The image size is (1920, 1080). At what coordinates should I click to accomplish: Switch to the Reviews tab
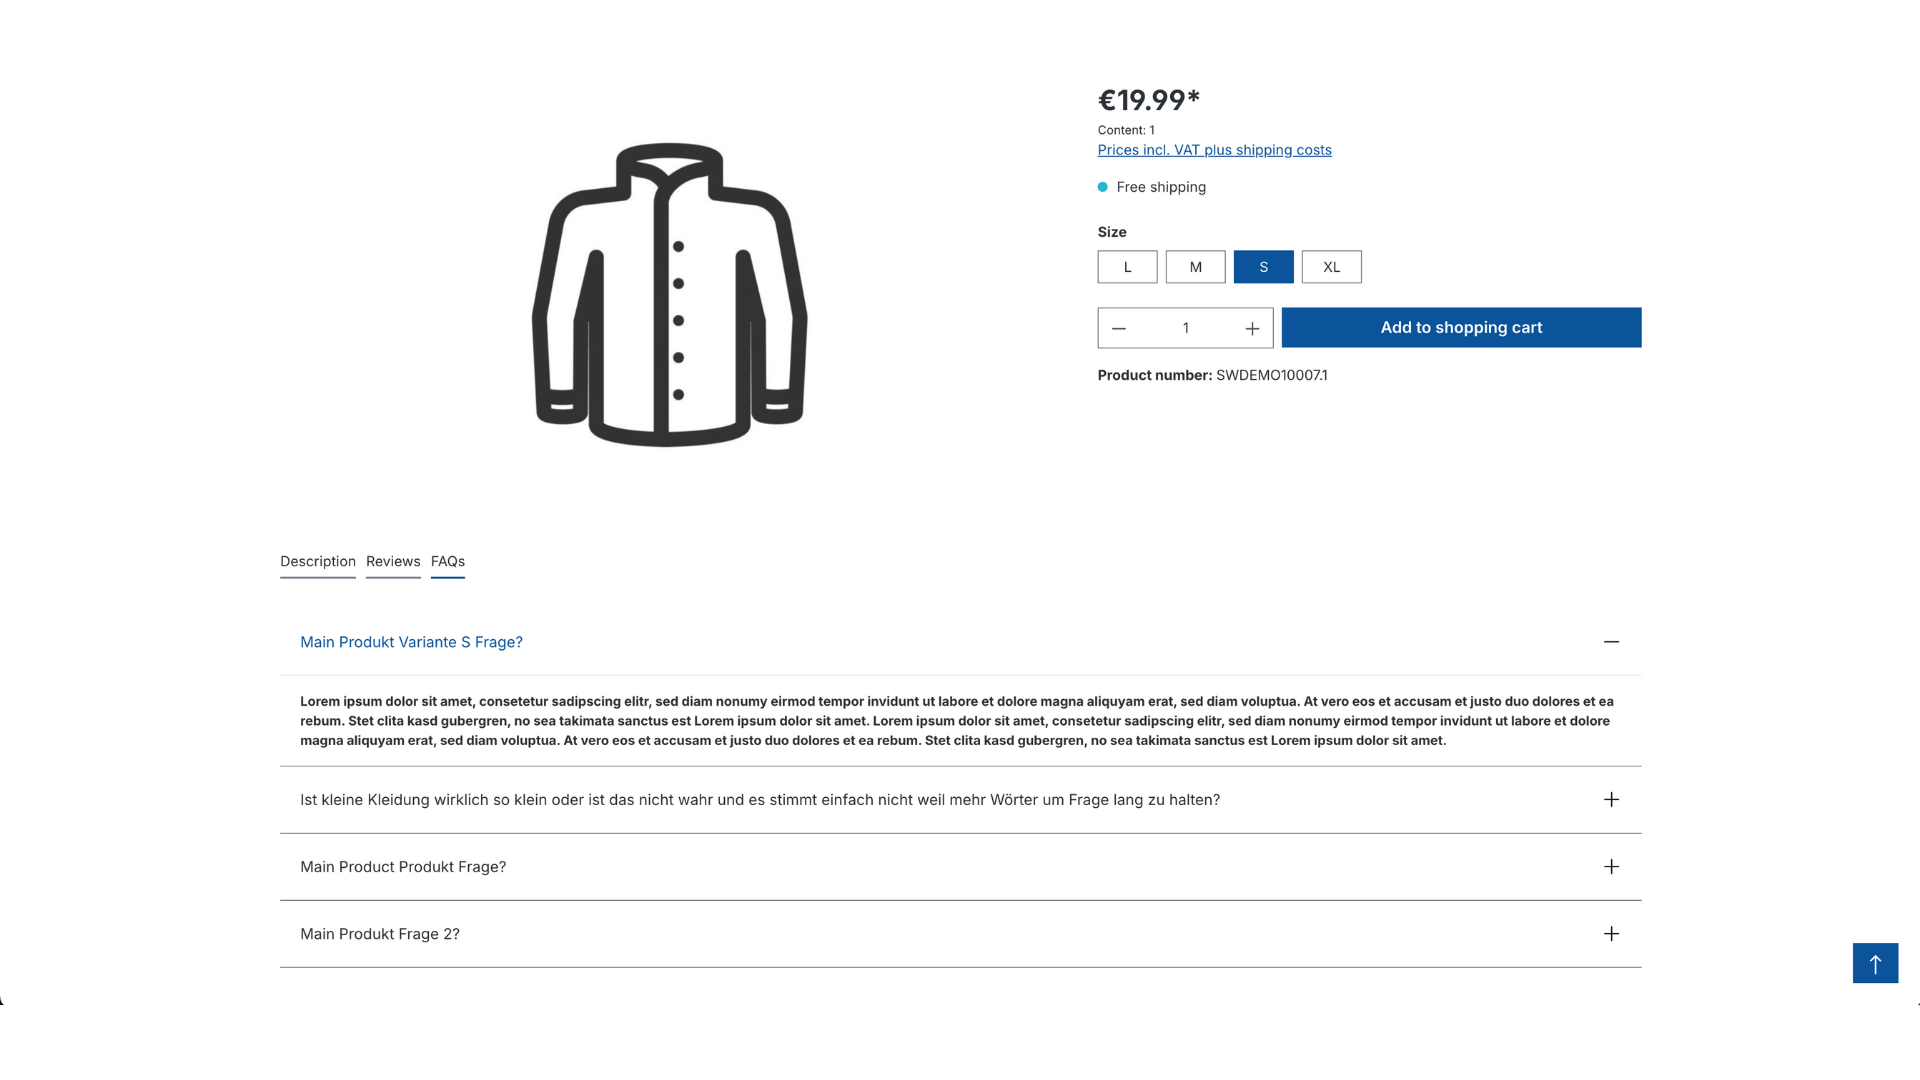(x=393, y=561)
